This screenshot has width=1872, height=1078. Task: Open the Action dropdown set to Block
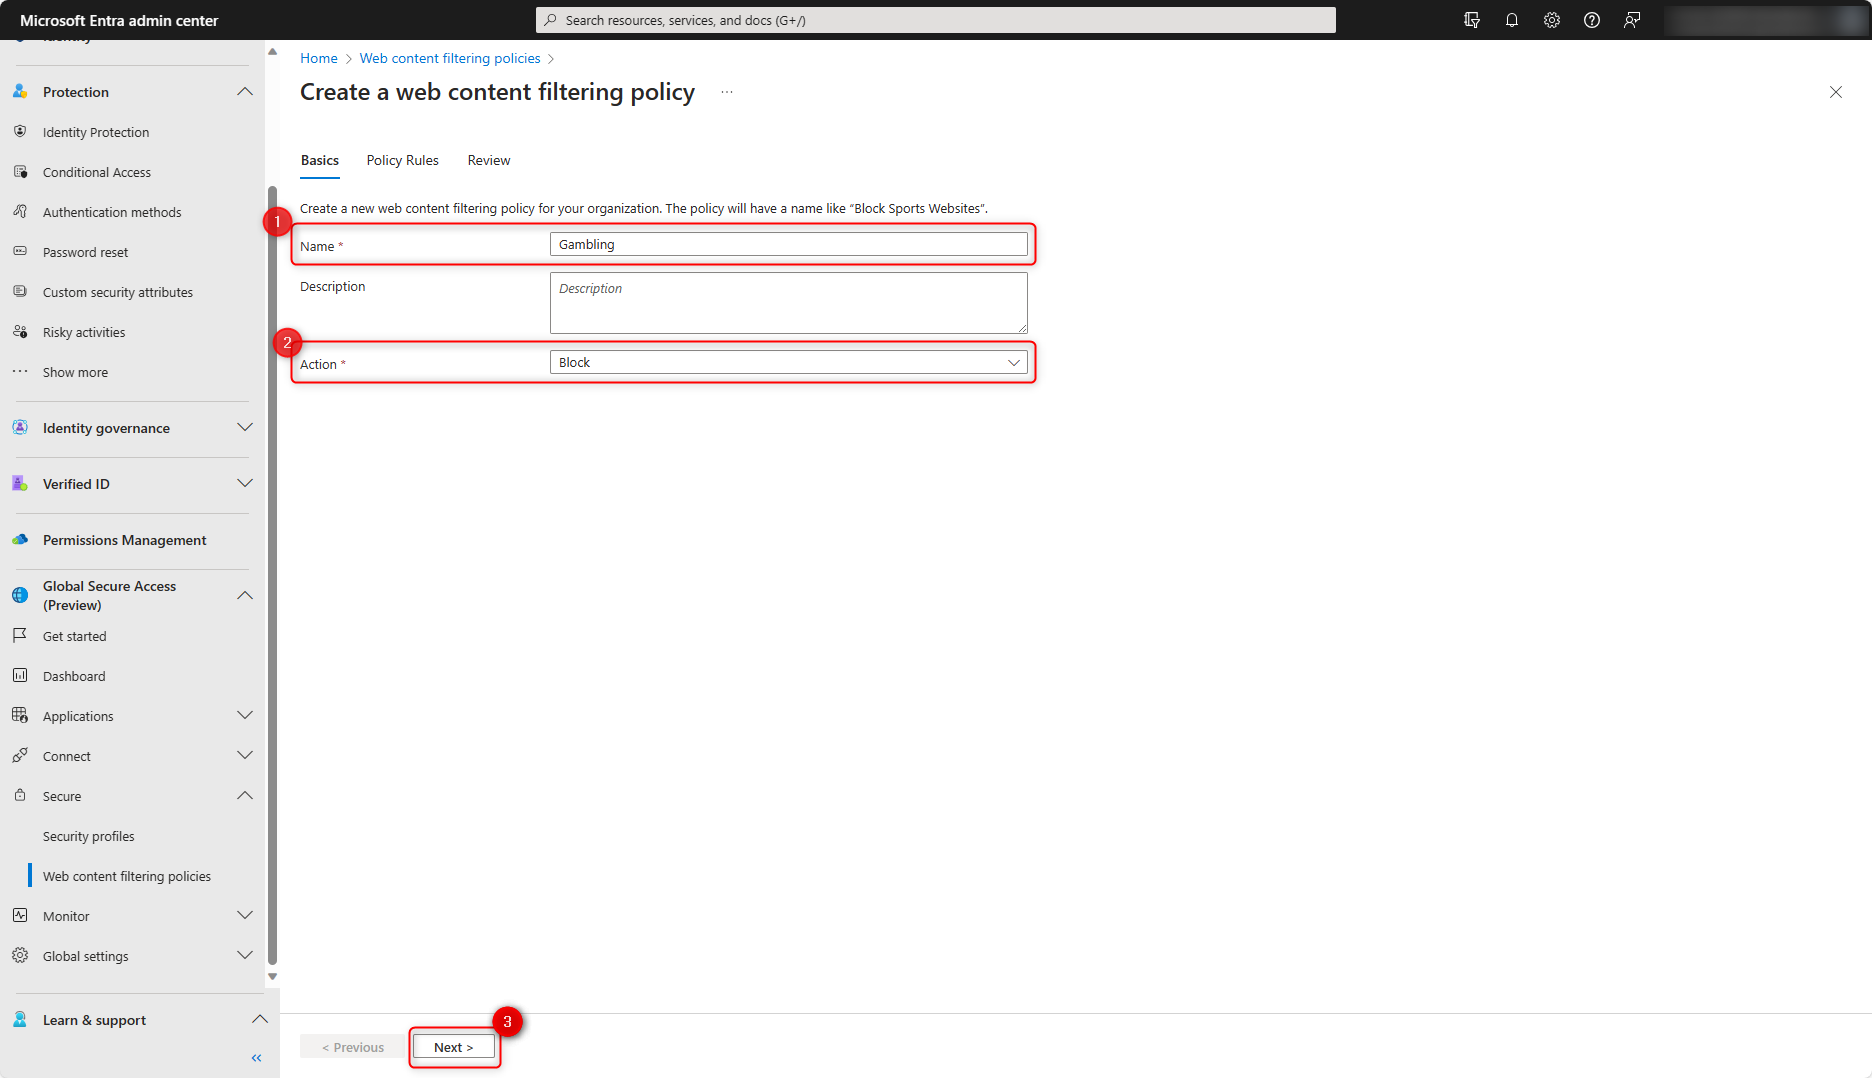788,362
